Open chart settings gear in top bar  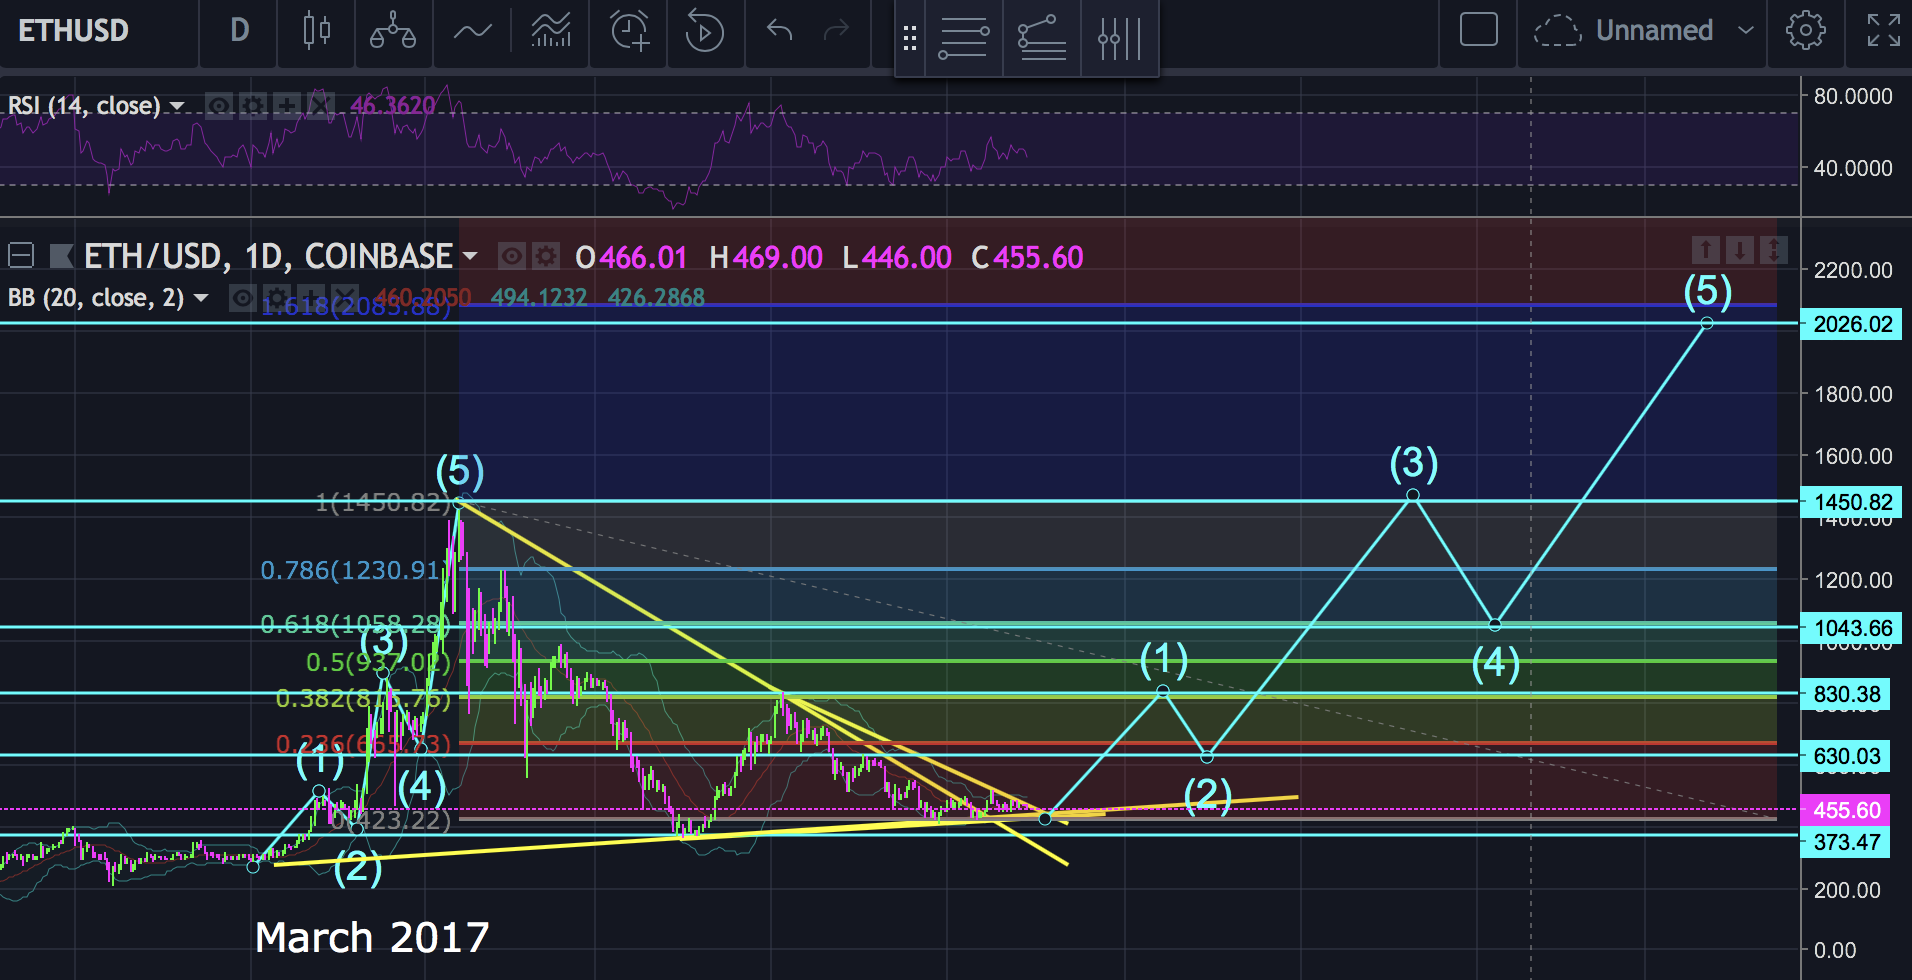[1805, 31]
